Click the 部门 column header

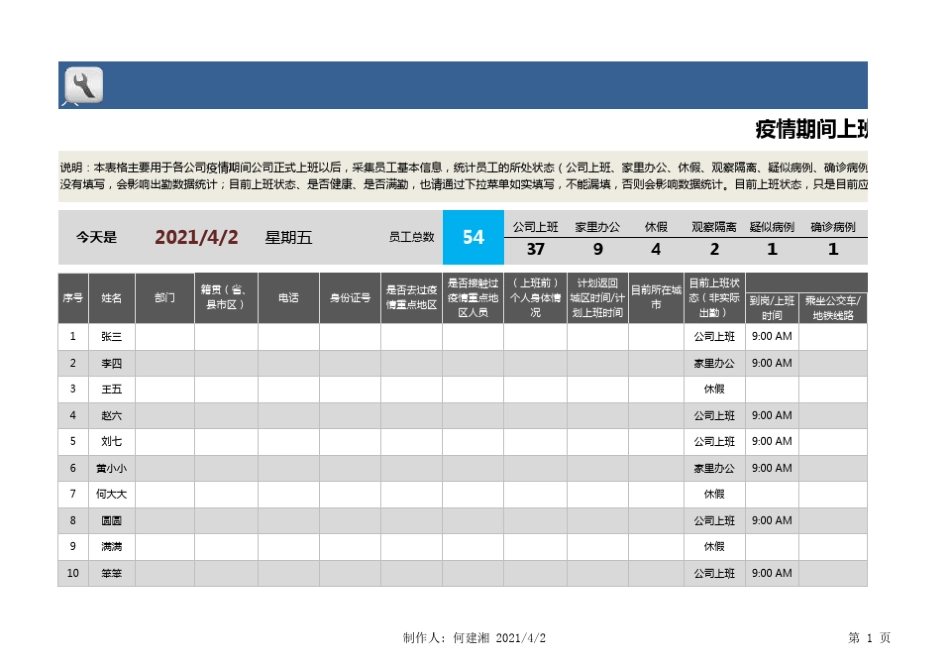tap(165, 298)
